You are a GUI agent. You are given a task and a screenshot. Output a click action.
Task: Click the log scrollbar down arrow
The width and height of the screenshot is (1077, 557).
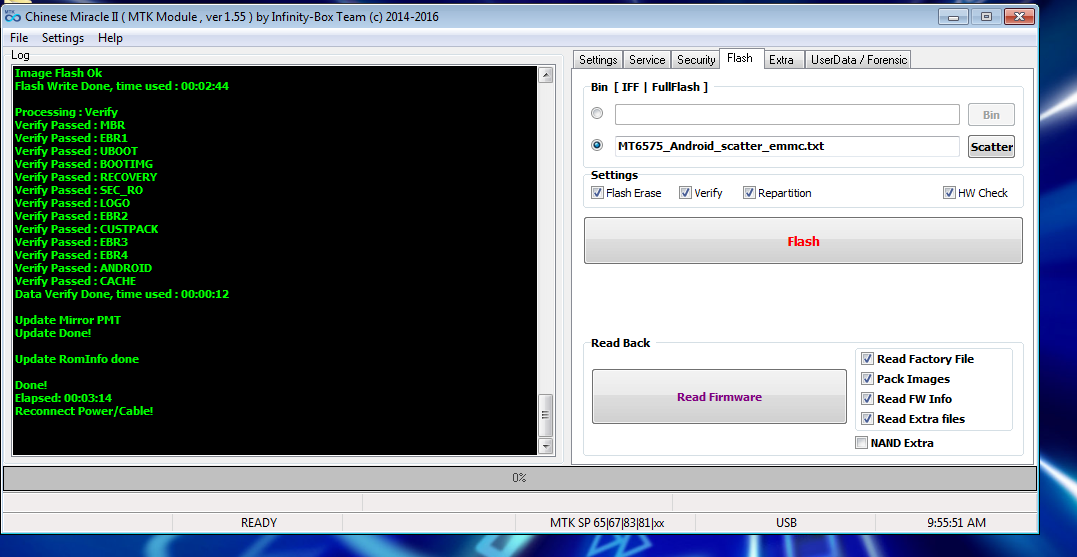coord(545,445)
